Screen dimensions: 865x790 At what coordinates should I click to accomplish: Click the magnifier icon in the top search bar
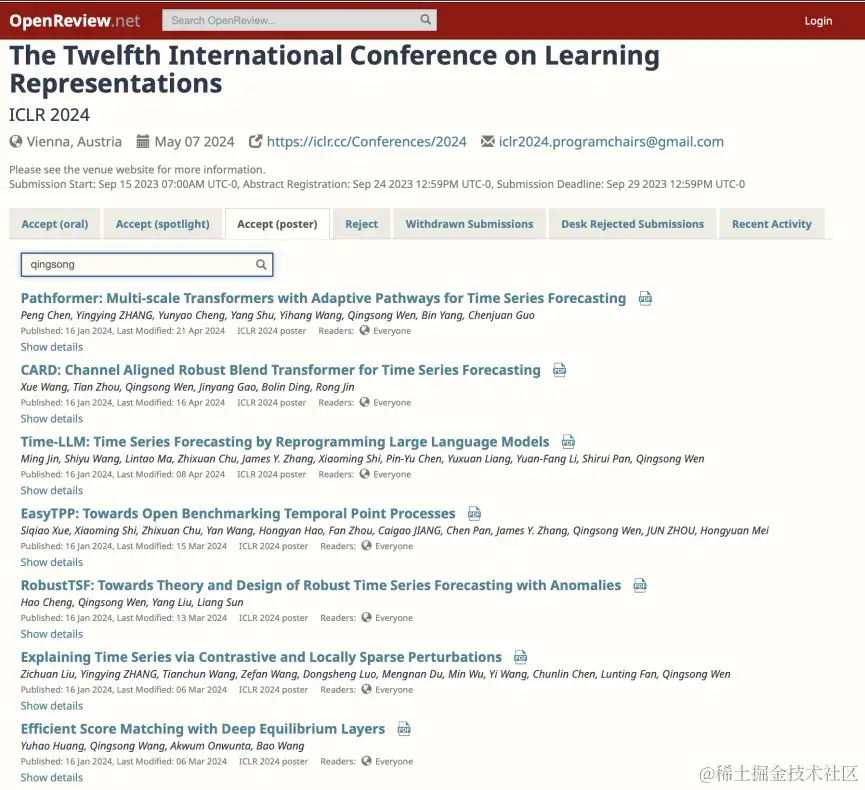click(425, 20)
